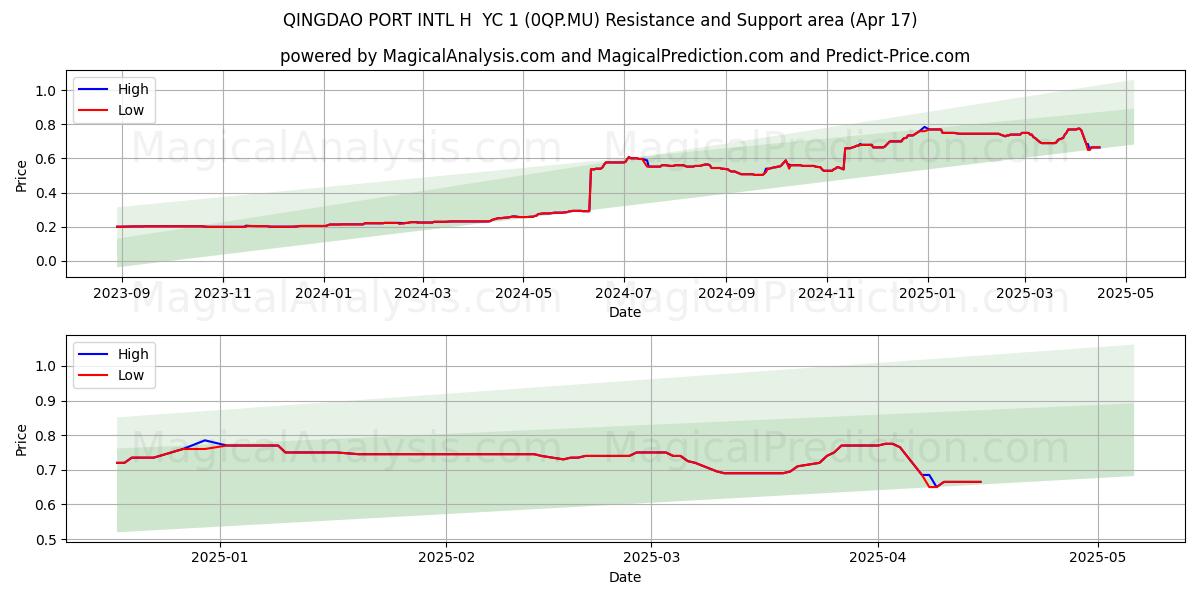Click the "2024-11" date tick label
This screenshot has height=600, width=1200.
827,293
